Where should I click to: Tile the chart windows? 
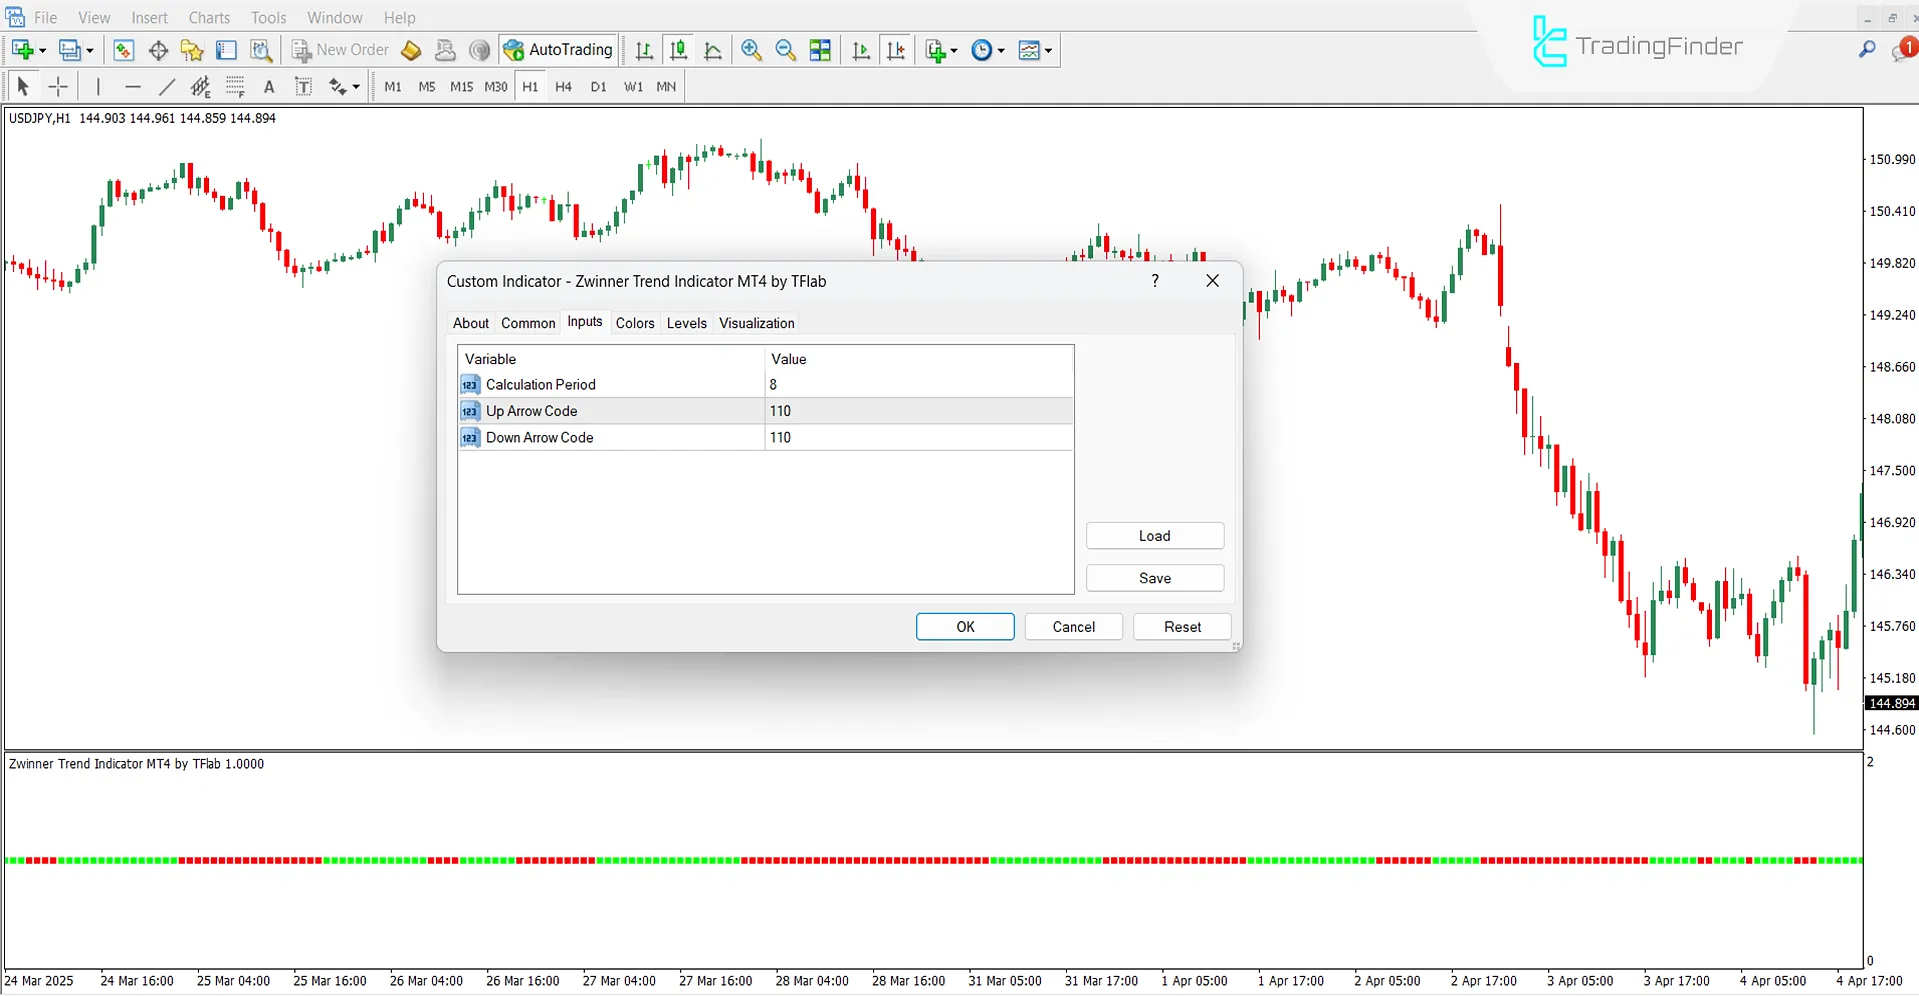point(820,50)
